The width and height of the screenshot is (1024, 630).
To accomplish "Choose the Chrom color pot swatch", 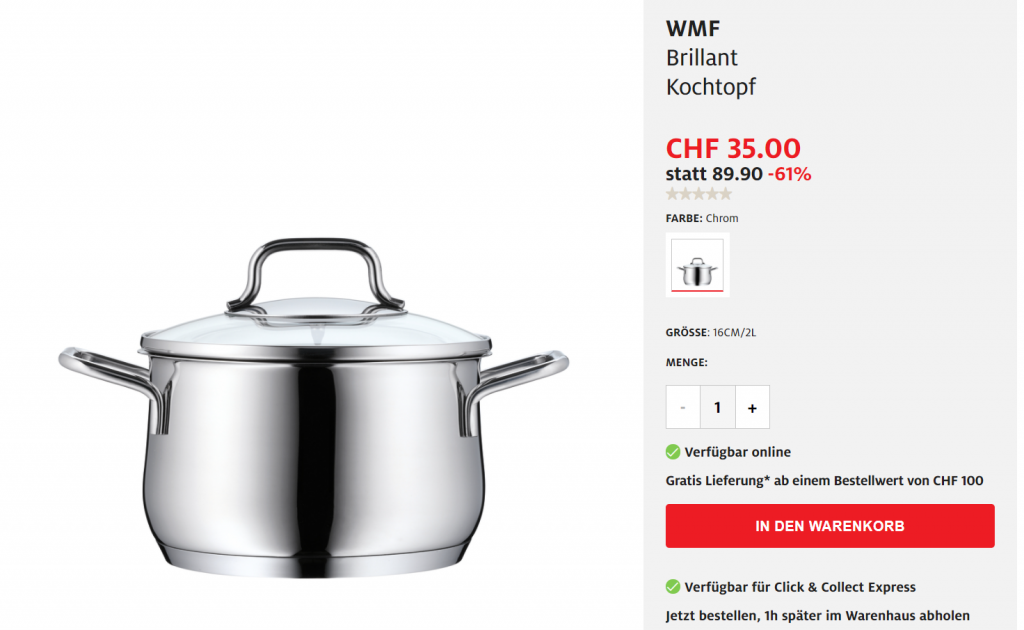I will click(697, 265).
